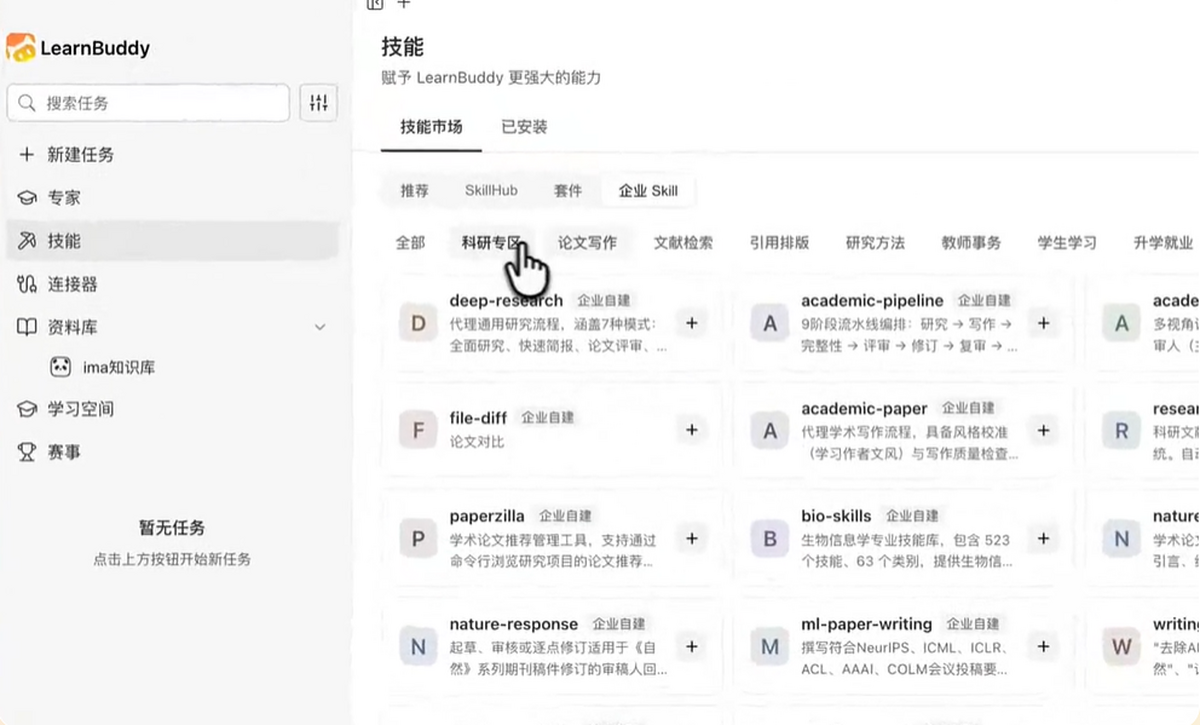The width and height of the screenshot is (1200, 725).
Task: Click the search magnifier icon
Action: (28, 103)
